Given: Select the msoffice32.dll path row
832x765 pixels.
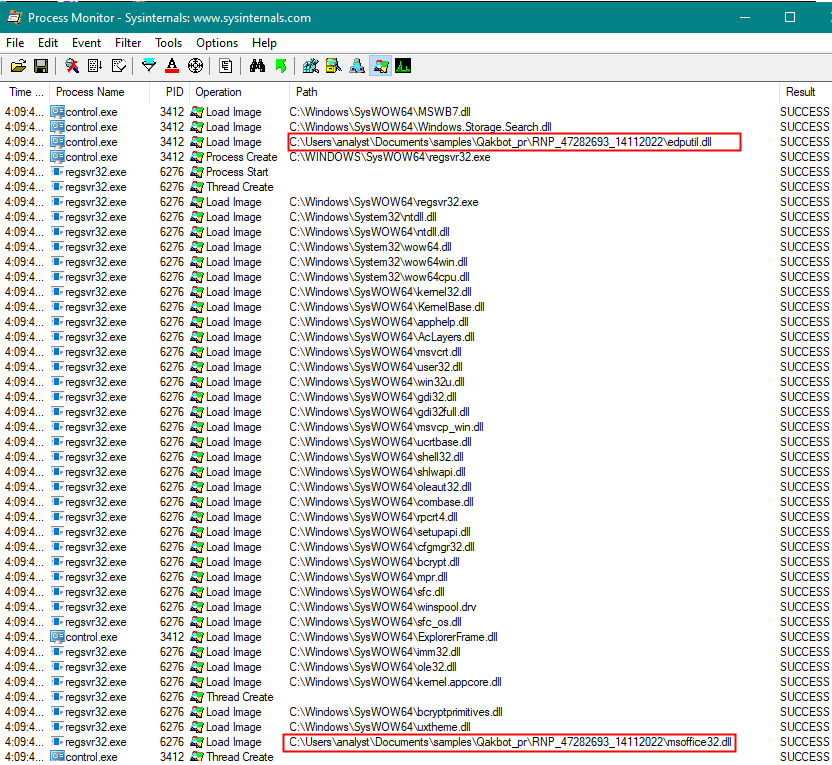Looking at the screenshot, I should tap(510, 742).
